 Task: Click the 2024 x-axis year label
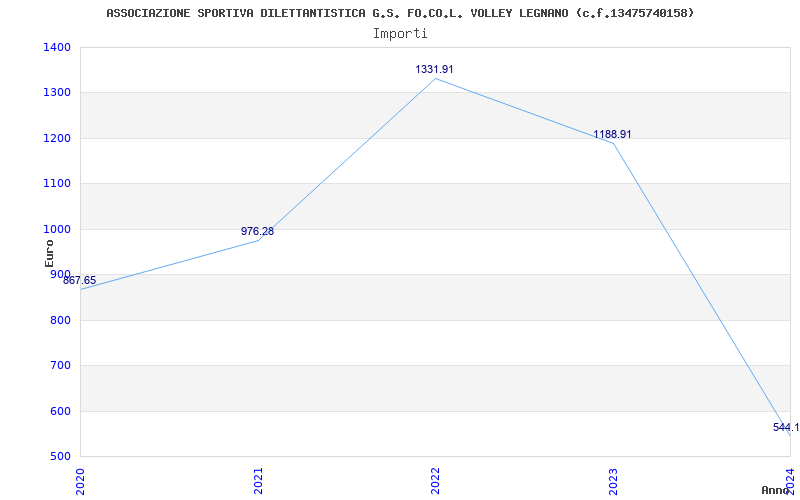(790, 481)
